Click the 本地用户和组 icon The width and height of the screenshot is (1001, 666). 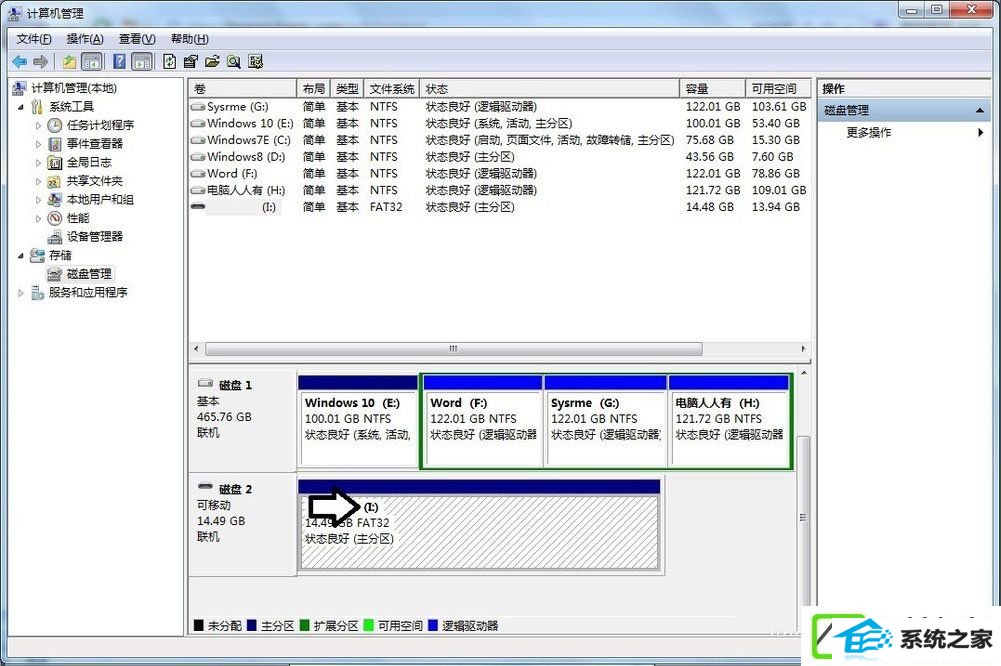point(55,199)
